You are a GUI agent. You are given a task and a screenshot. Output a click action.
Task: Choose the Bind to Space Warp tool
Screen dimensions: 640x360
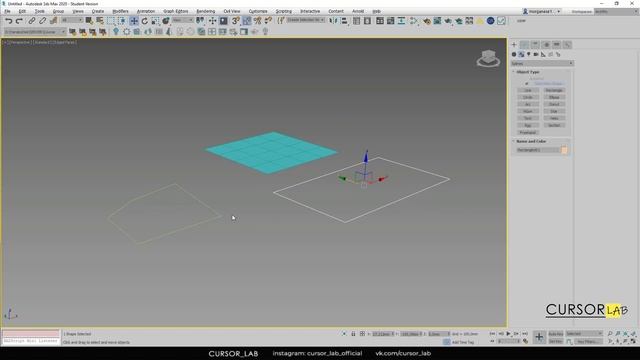point(53,20)
